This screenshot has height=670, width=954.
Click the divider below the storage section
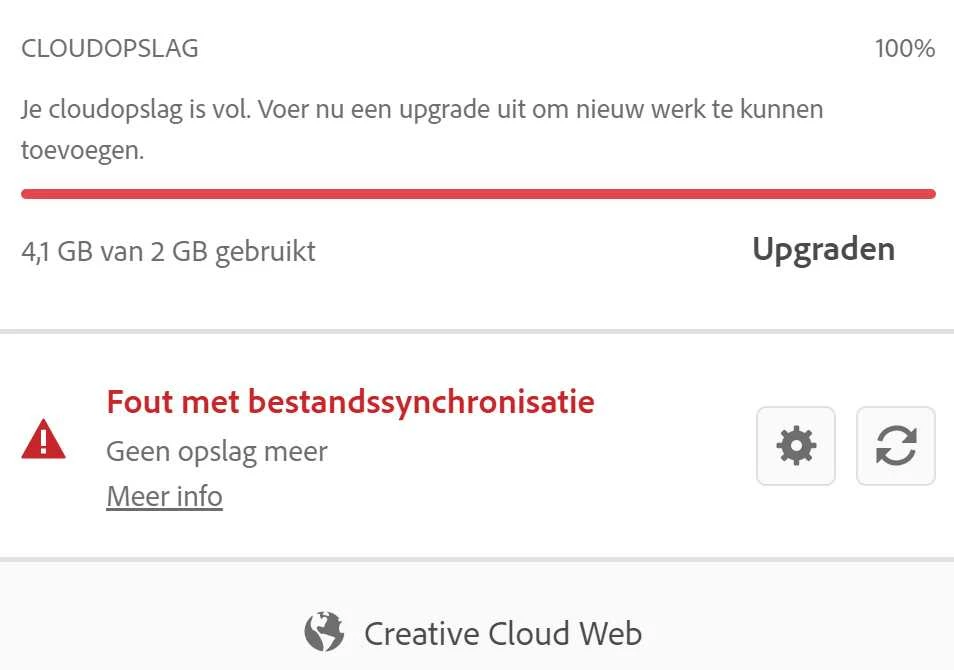click(x=477, y=332)
